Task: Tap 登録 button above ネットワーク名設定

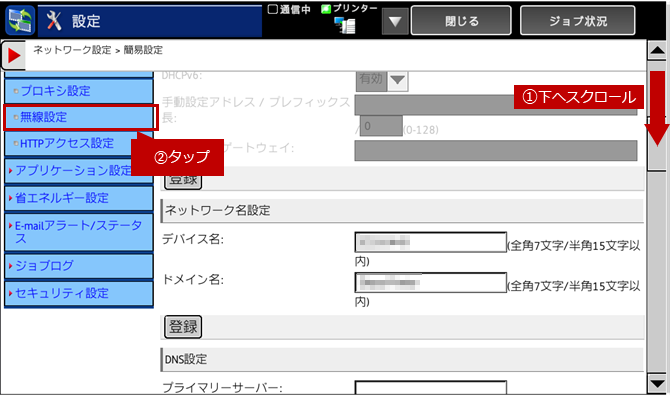Action: 183,179
